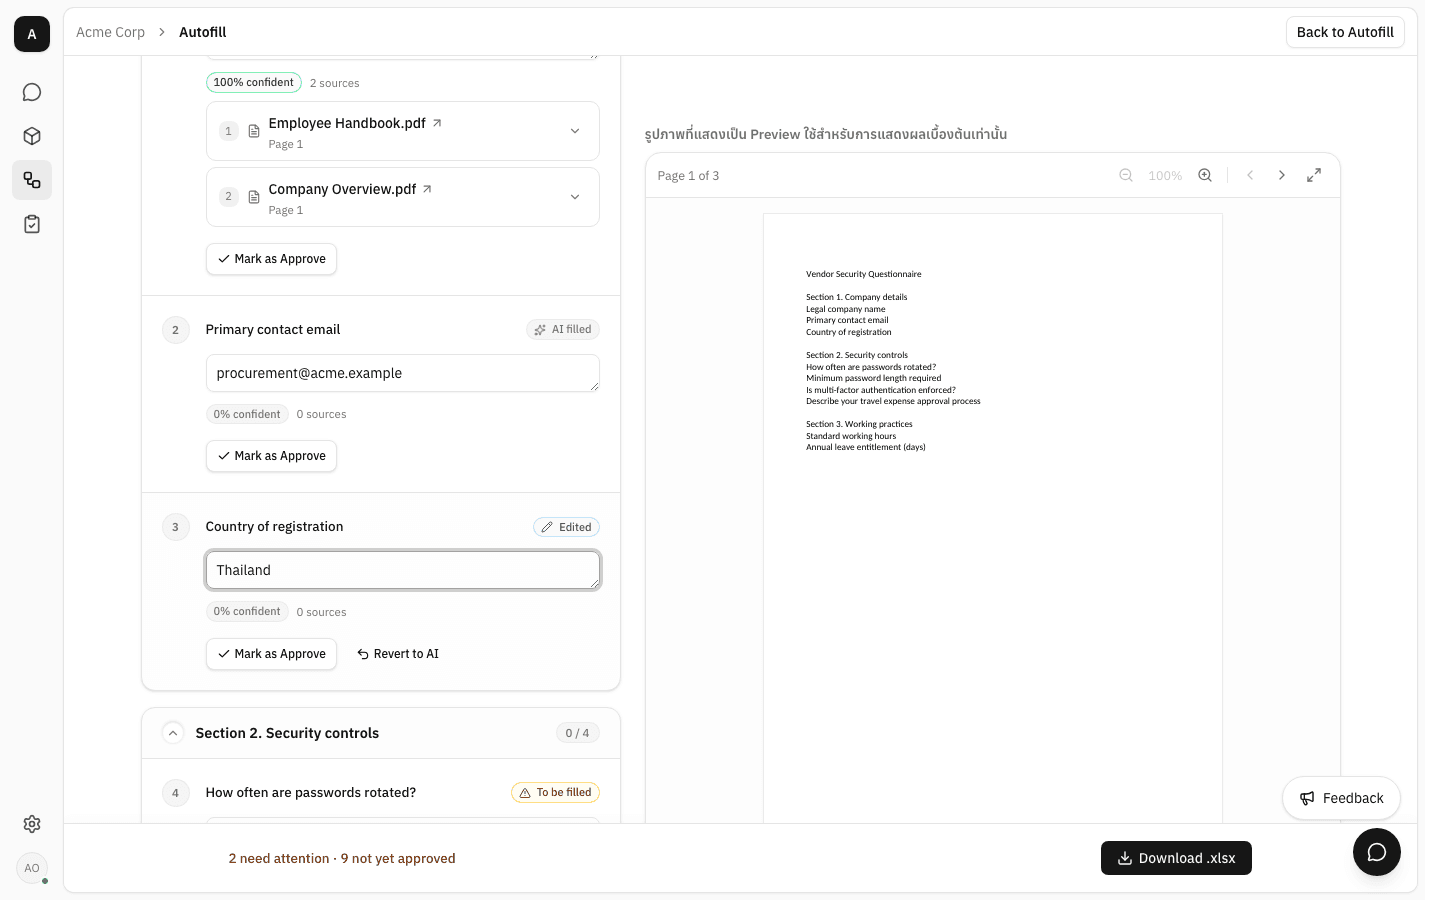This screenshot has height=900, width=1440.
Task: Approve the answer below Company Overview.pdf
Action: click(271, 259)
